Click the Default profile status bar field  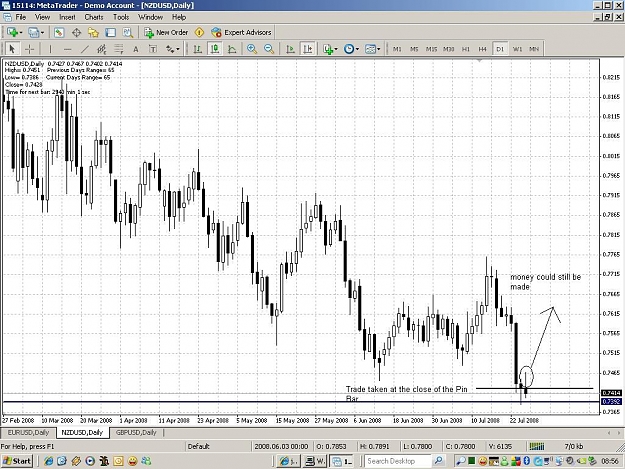(x=218, y=446)
